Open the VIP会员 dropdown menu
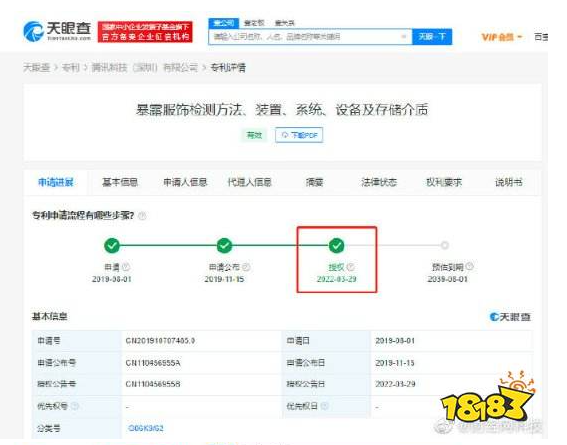Image resolution: width=567 pixels, height=445 pixels. pyautogui.click(x=502, y=37)
